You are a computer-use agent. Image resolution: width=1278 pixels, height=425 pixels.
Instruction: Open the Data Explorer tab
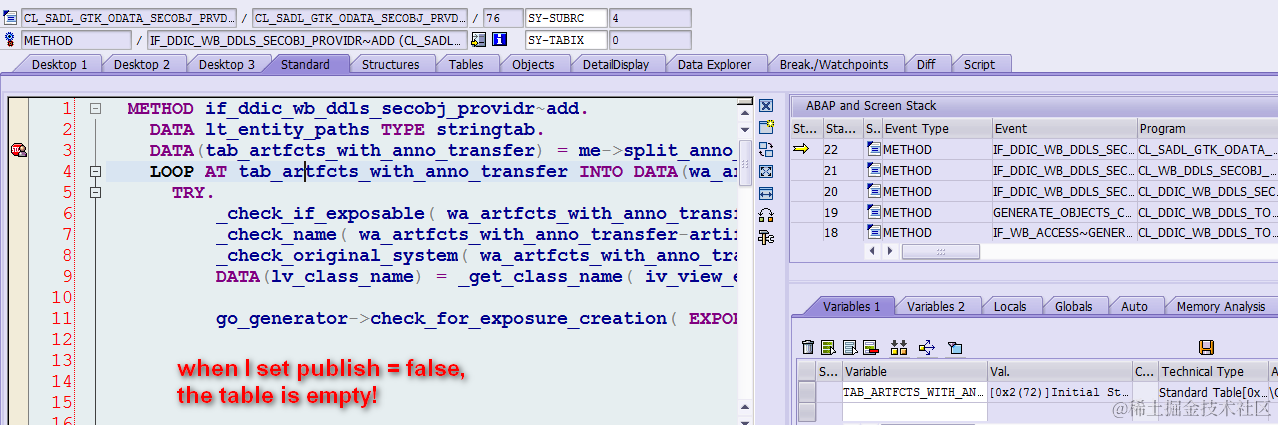[714, 64]
